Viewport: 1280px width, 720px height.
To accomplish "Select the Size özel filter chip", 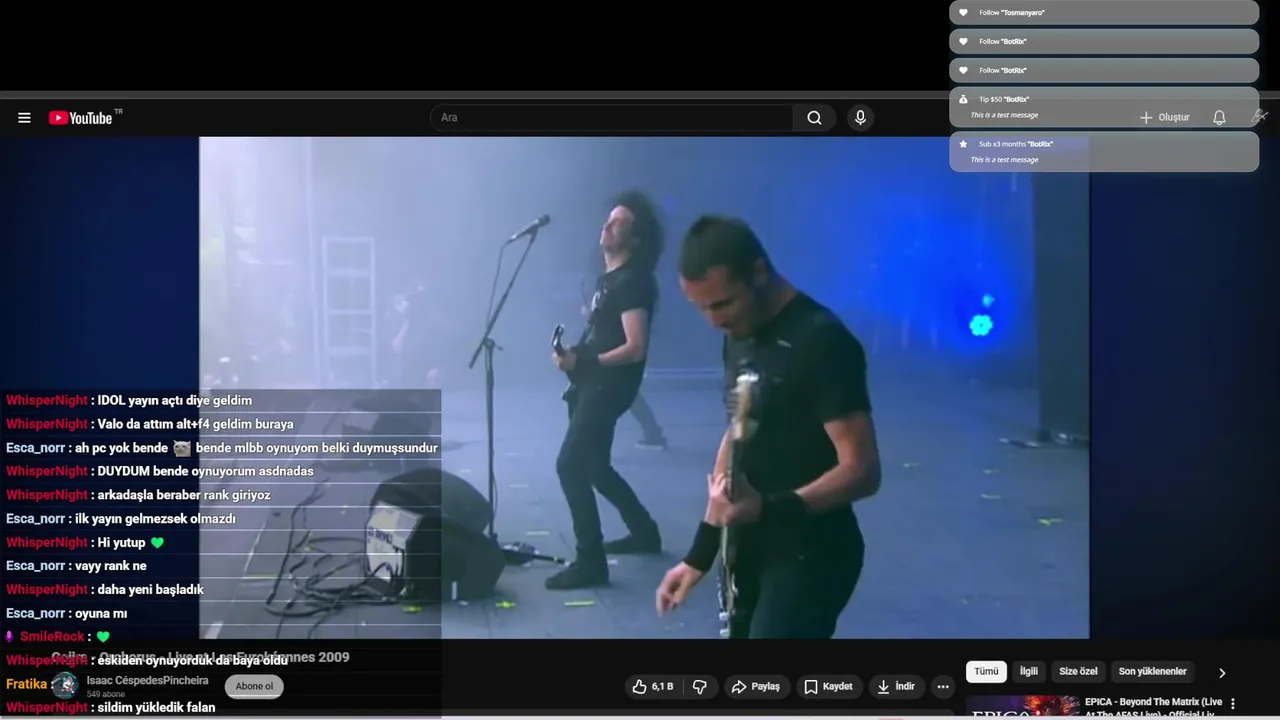I will pyautogui.click(x=1078, y=672).
